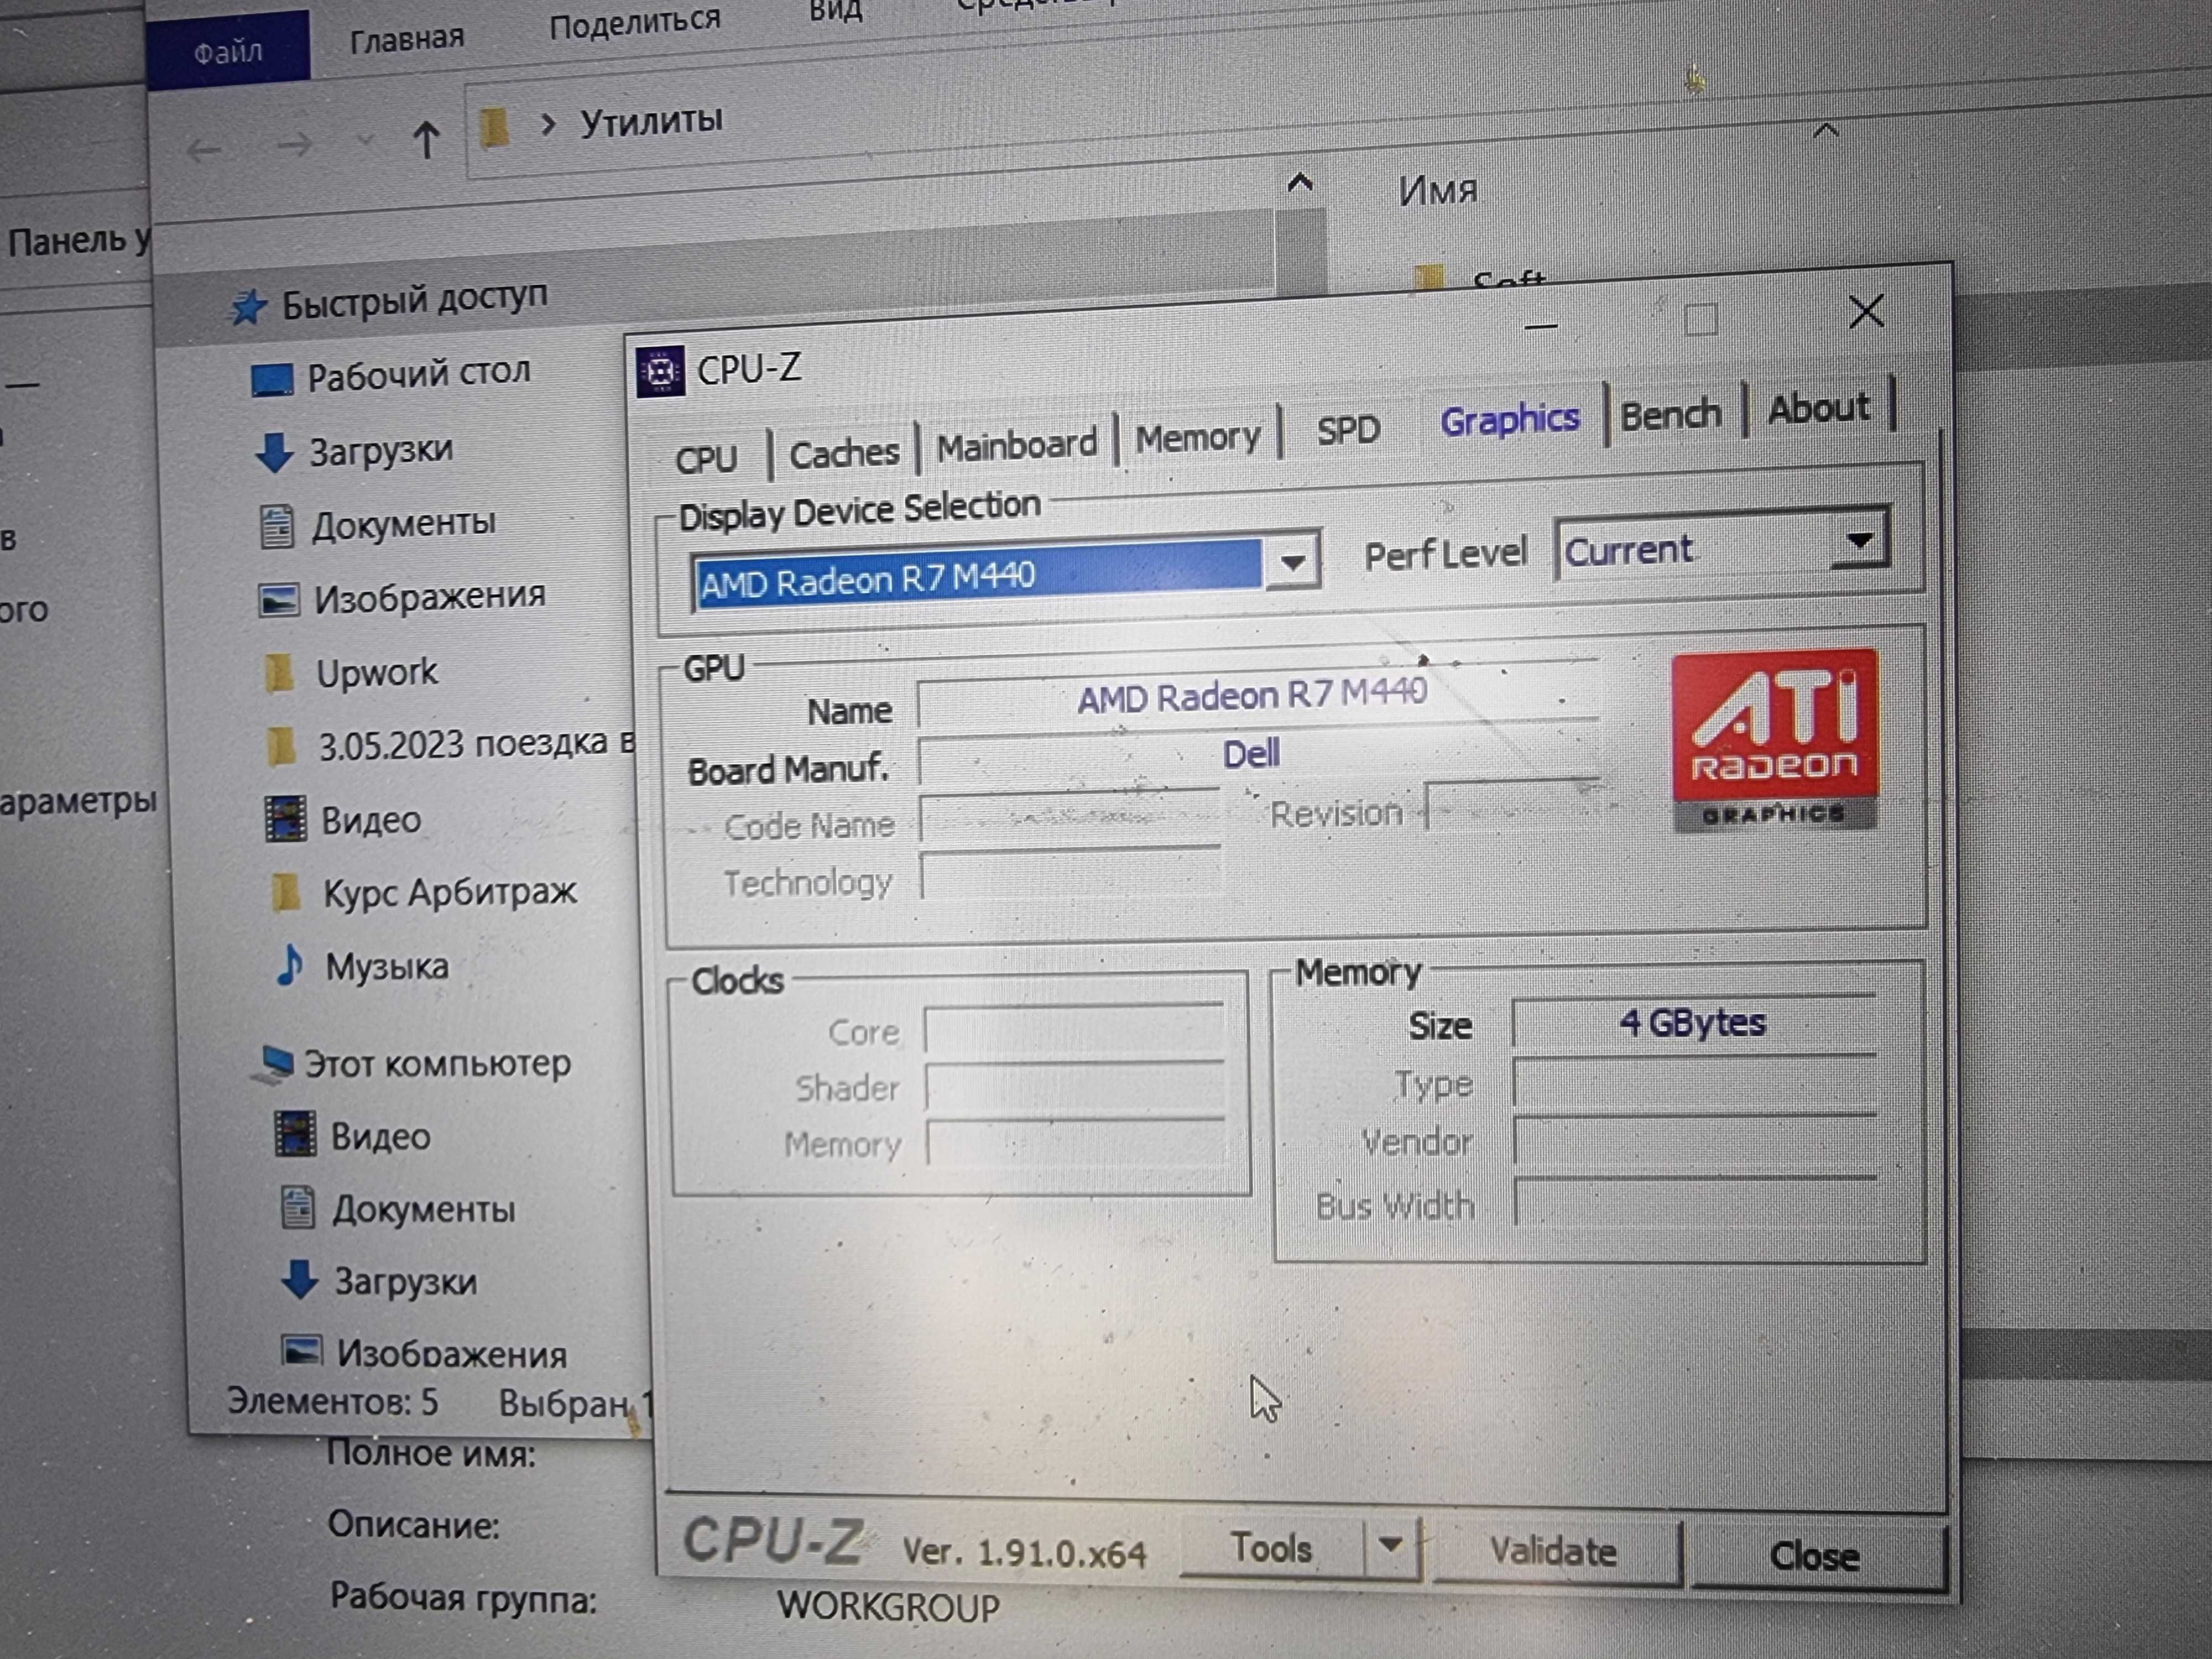This screenshot has width=2212, height=1659.
Task: Click the Документы icon under Этот компьютер
Action: click(297, 1207)
